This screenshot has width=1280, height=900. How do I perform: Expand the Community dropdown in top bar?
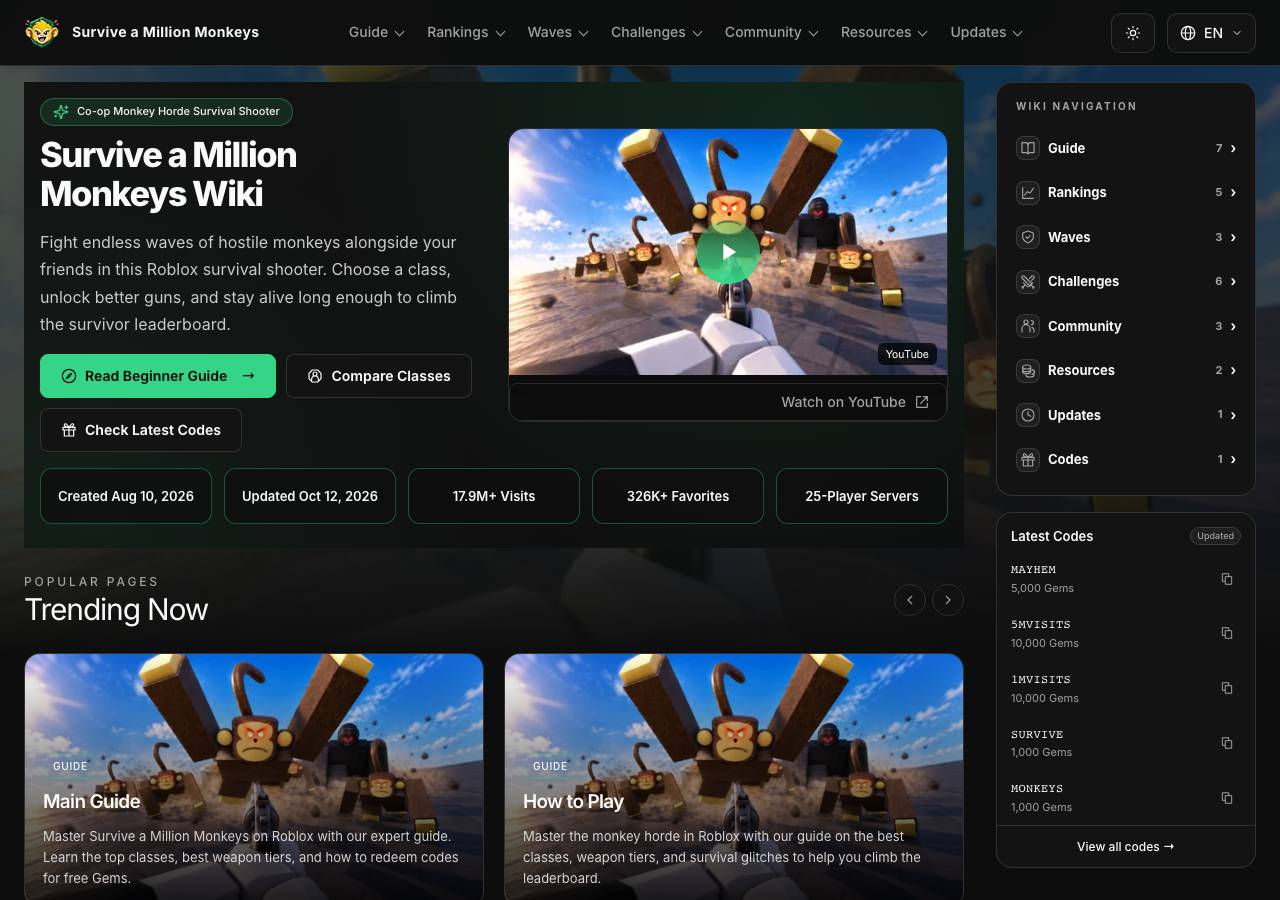point(772,32)
